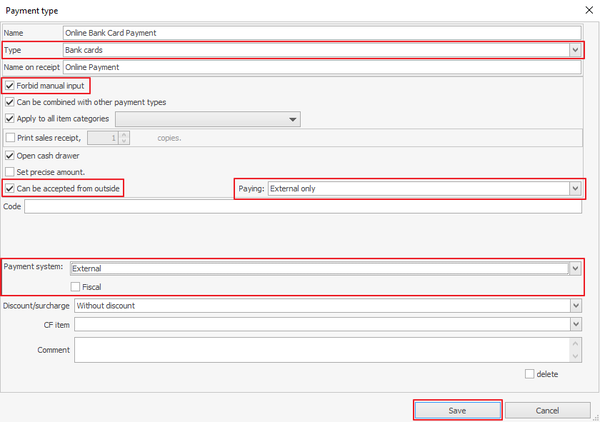Toggle Can be combined with other payment types
Viewport: 600px width, 422px height.
(x=10, y=102)
